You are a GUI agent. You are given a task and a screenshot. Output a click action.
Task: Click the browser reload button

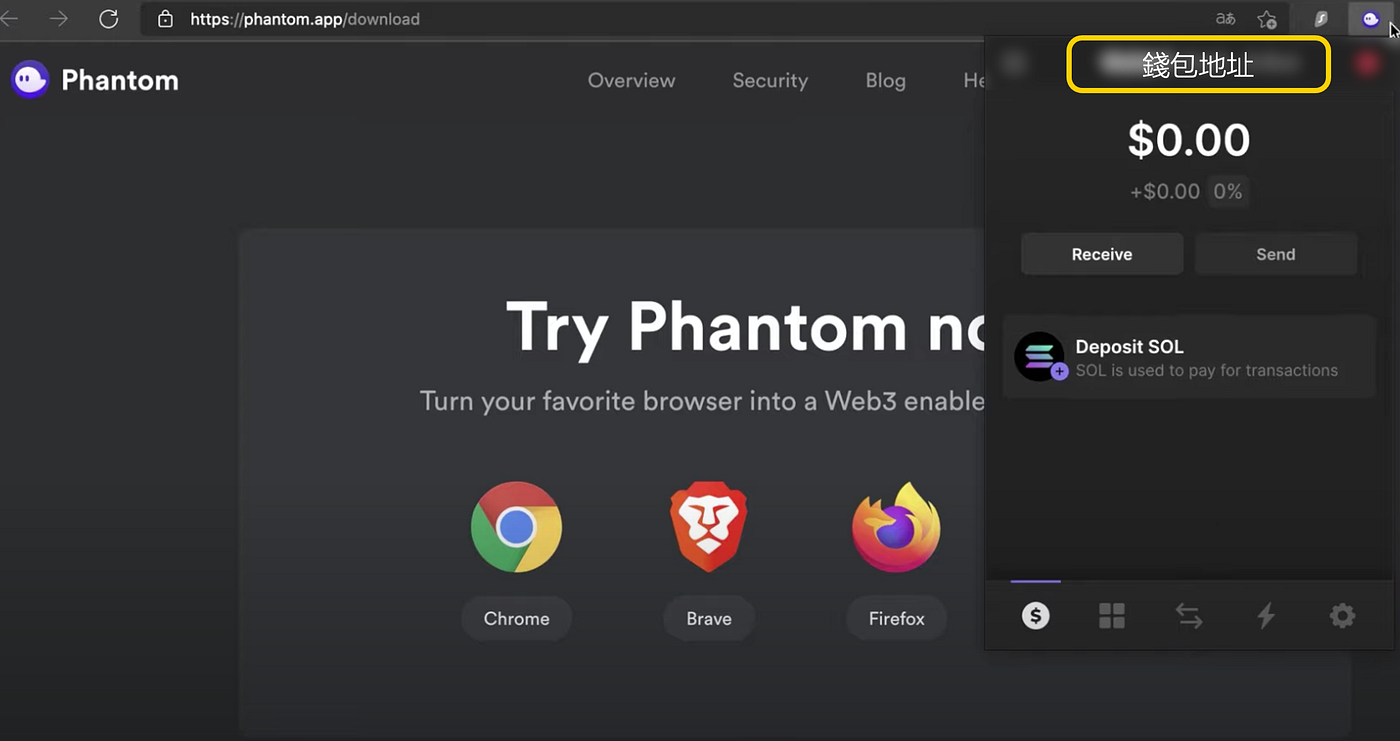point(108,19)
